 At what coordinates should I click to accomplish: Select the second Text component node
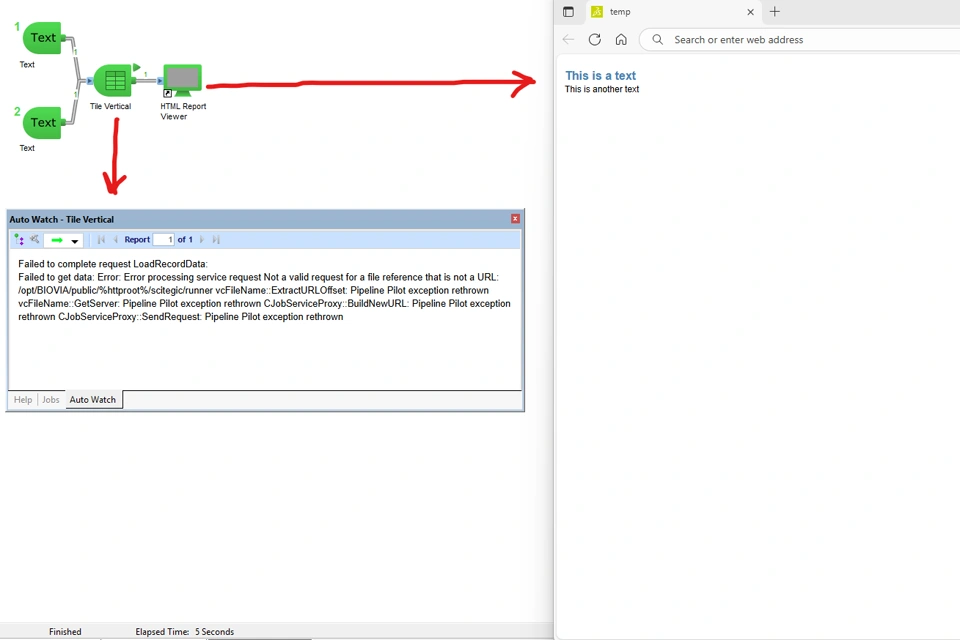(42, 123)
